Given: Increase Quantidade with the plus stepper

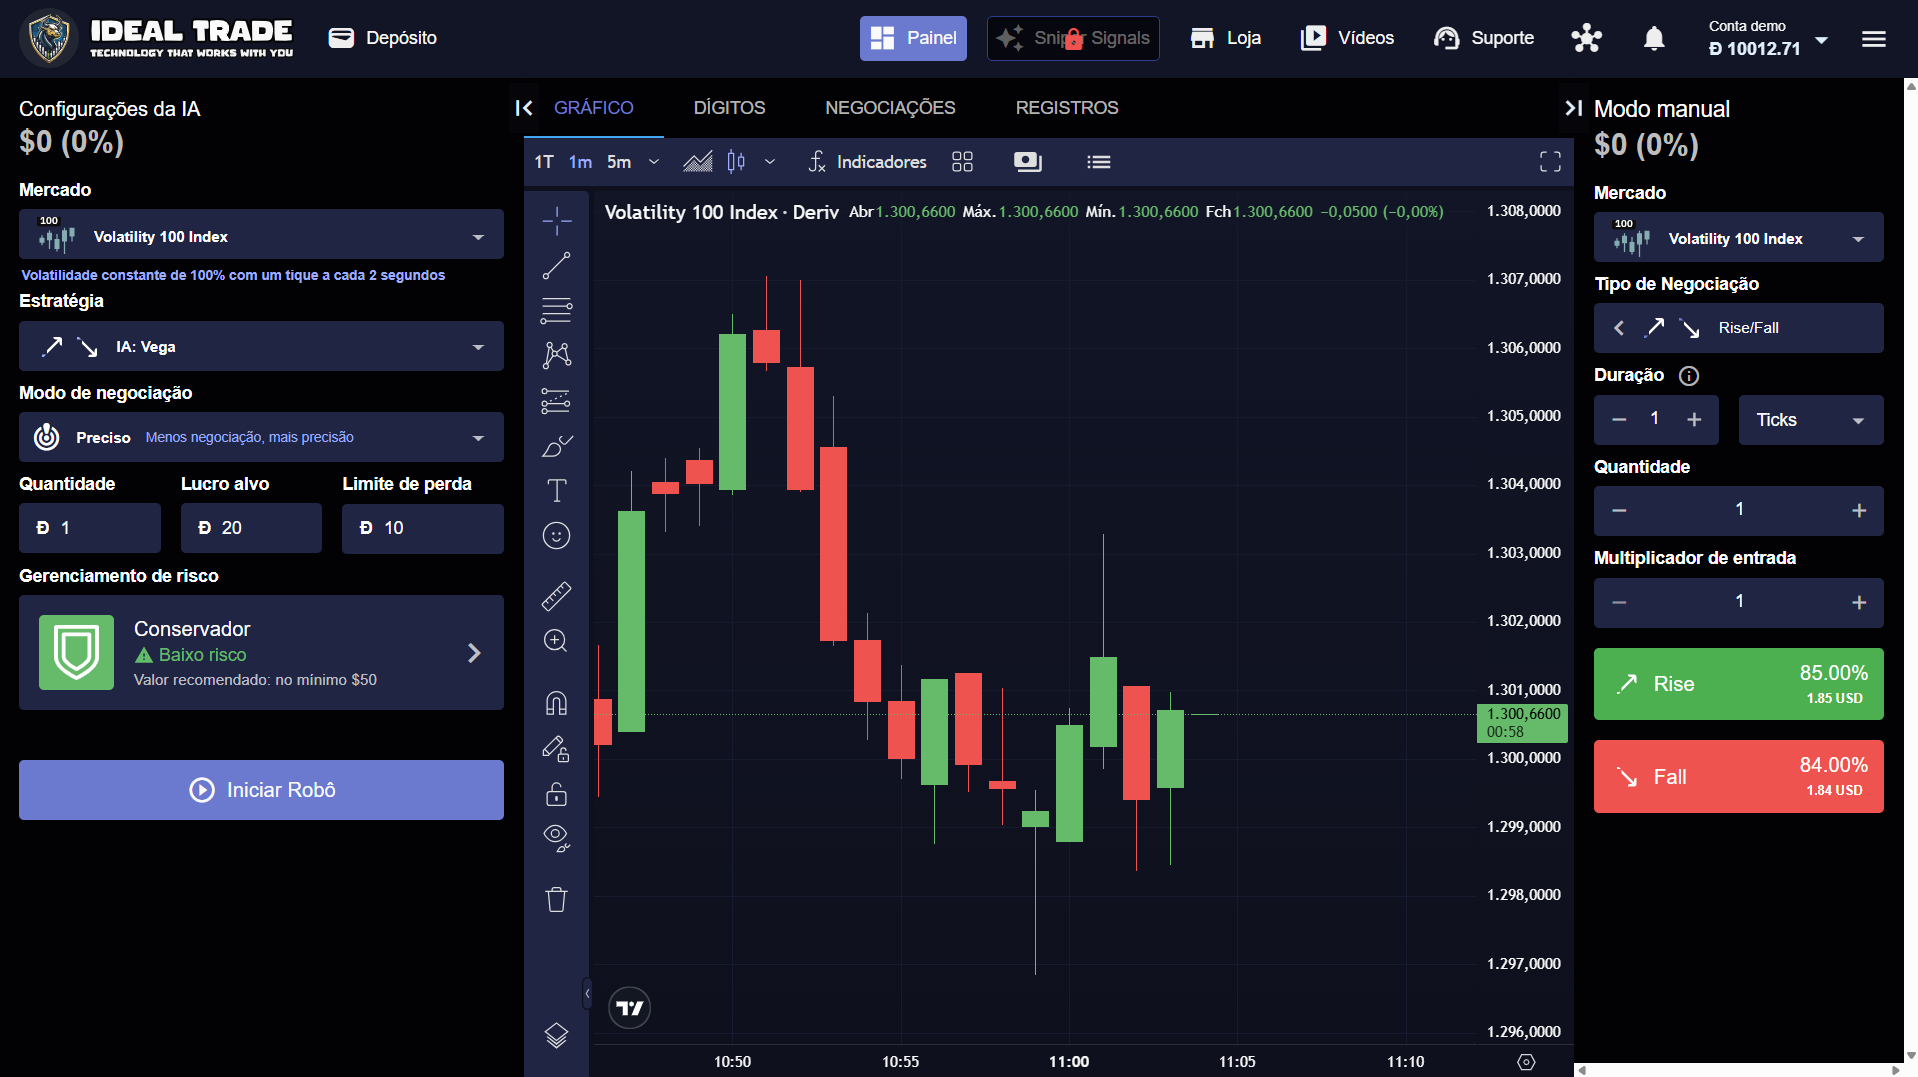Looking at the screenshot, I should coord(1858,511).
